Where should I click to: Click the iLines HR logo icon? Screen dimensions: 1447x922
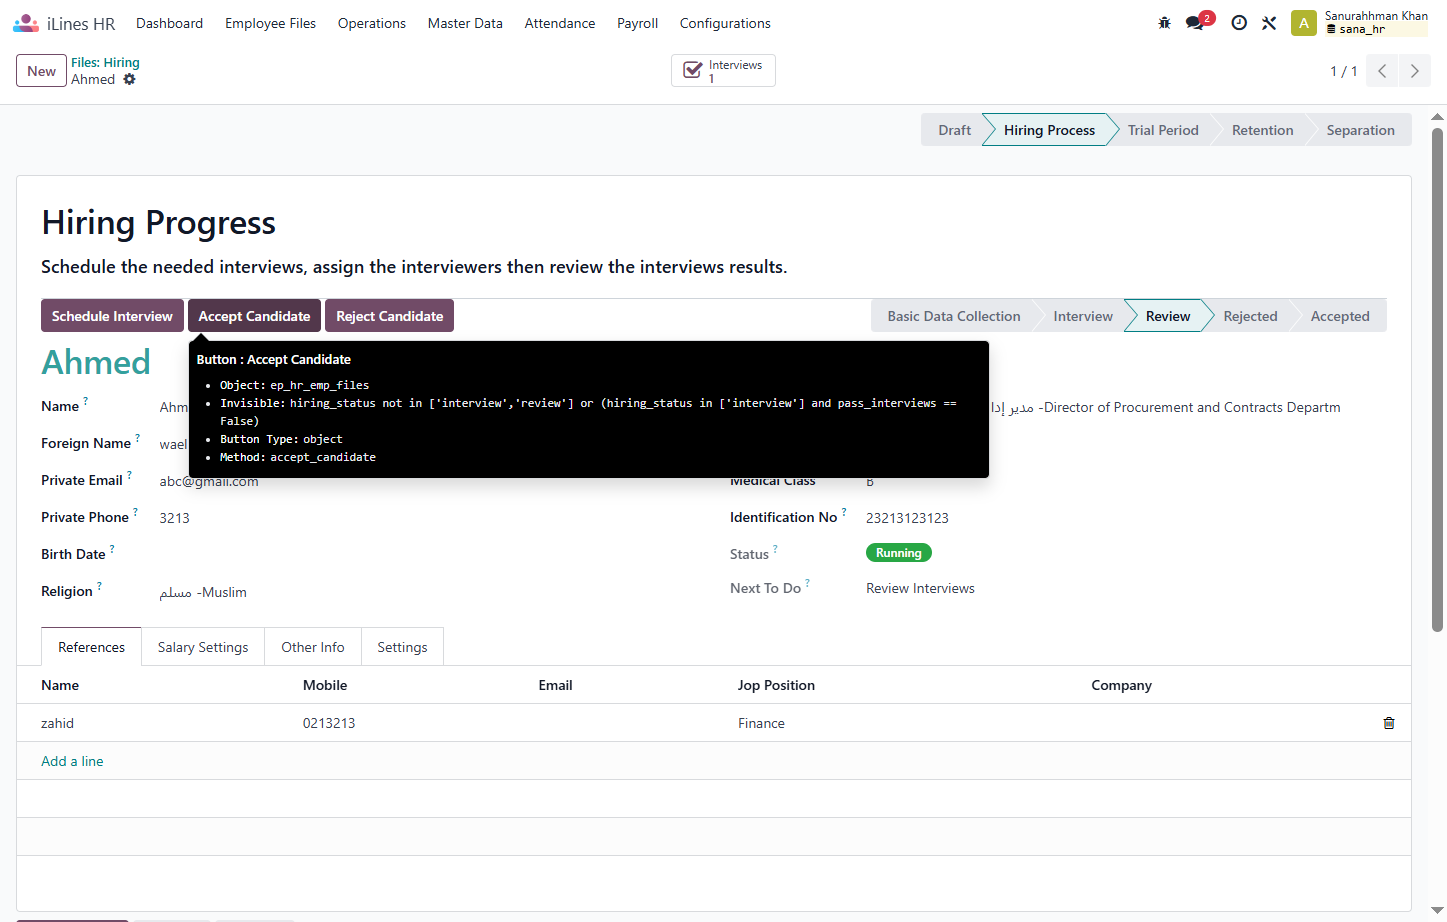26,23
